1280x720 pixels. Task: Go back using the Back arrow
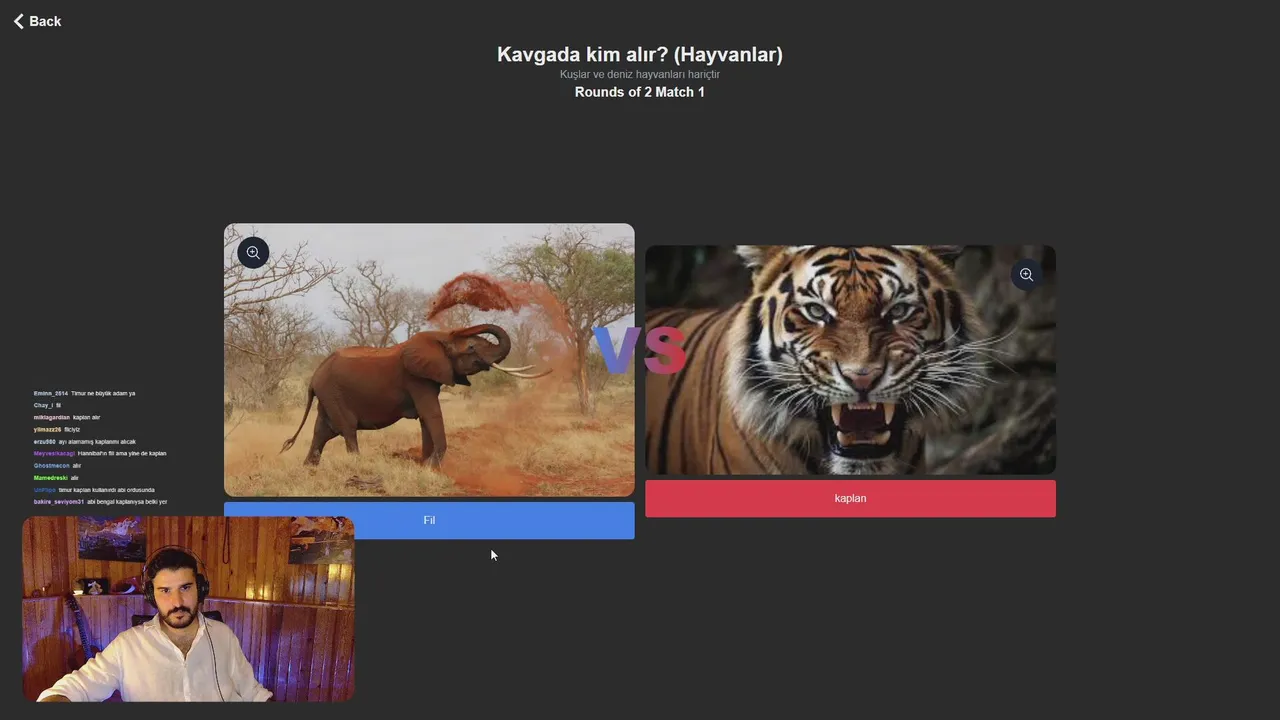click(x=37, y=21)
